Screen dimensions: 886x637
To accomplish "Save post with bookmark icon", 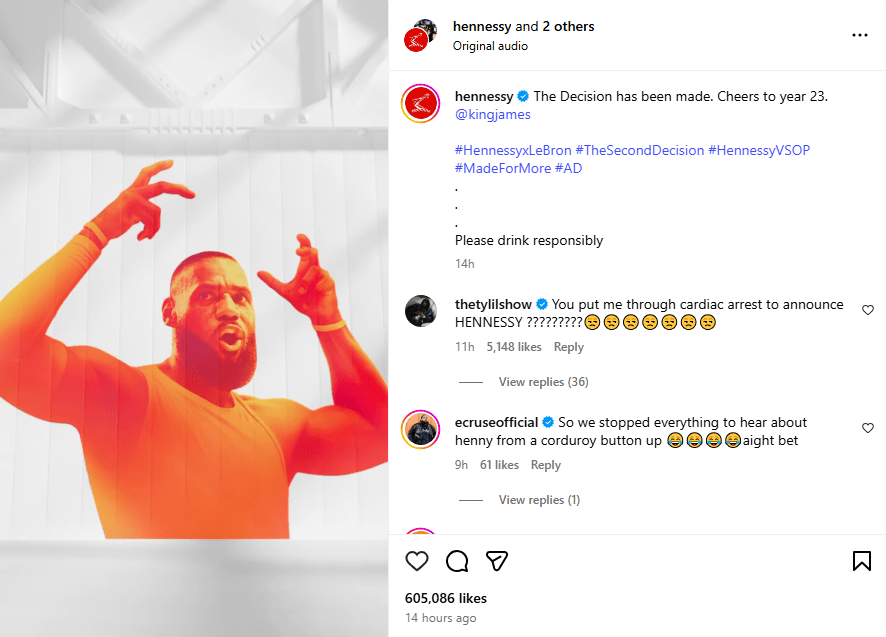I will (861, 561).
